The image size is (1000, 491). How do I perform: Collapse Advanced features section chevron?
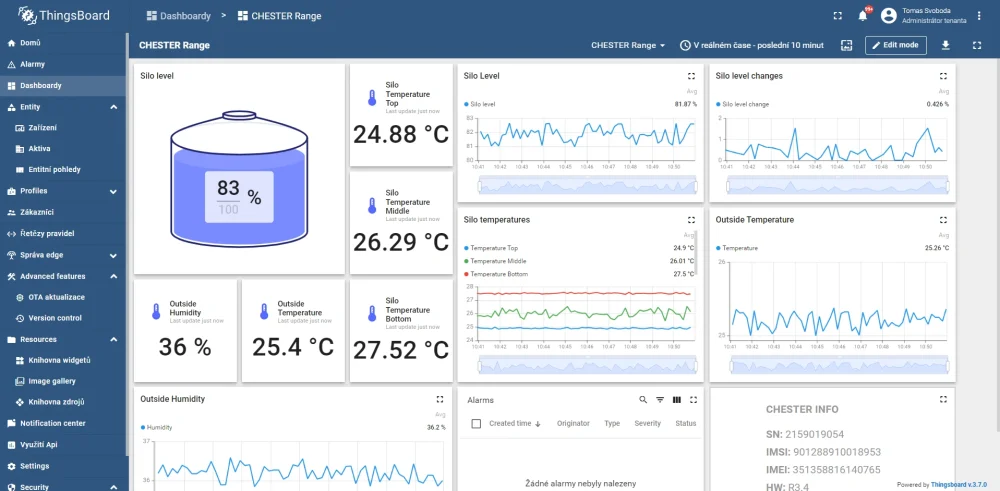click(114, 277)
